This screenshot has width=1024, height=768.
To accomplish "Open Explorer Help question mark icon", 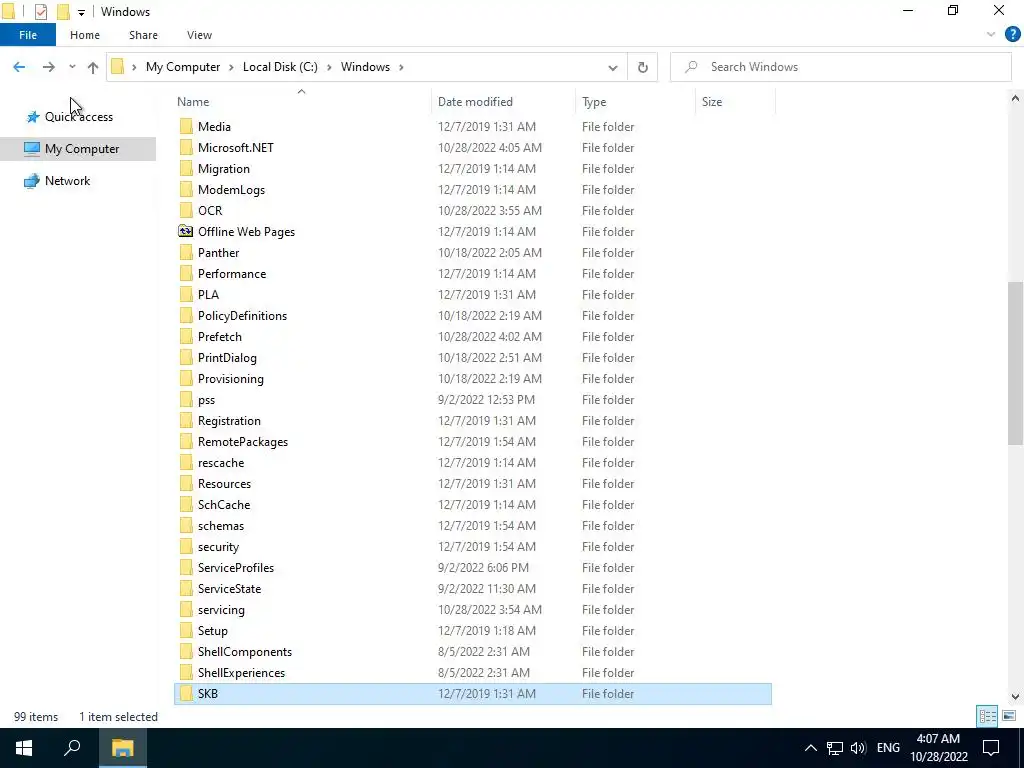I will 1012,35.
